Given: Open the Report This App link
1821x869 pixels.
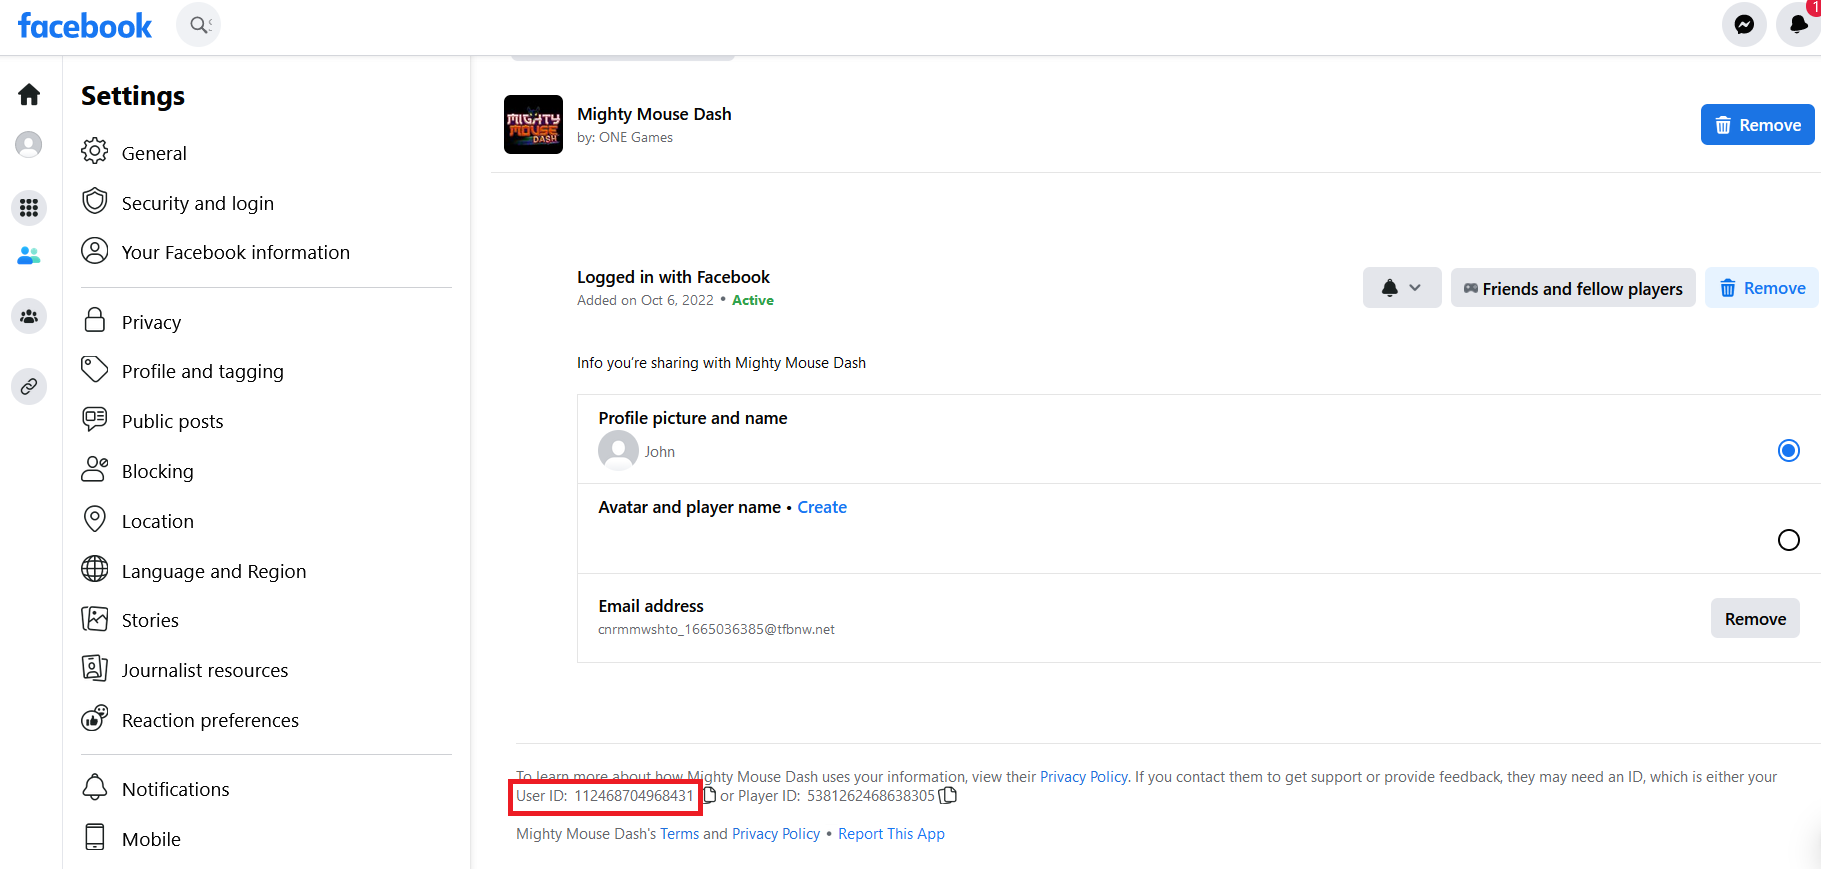Looking at the screenshot, I should [890, 834].
